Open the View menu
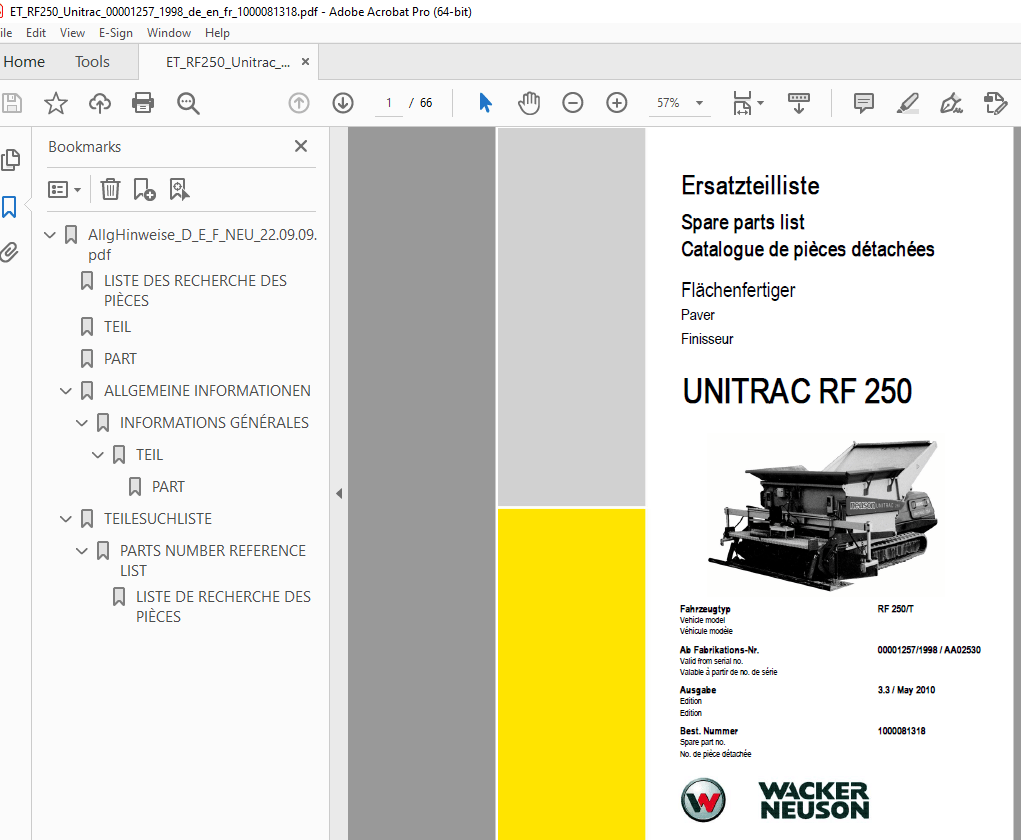The width and height of the screenshot is (1021, 840). (71, 32)
